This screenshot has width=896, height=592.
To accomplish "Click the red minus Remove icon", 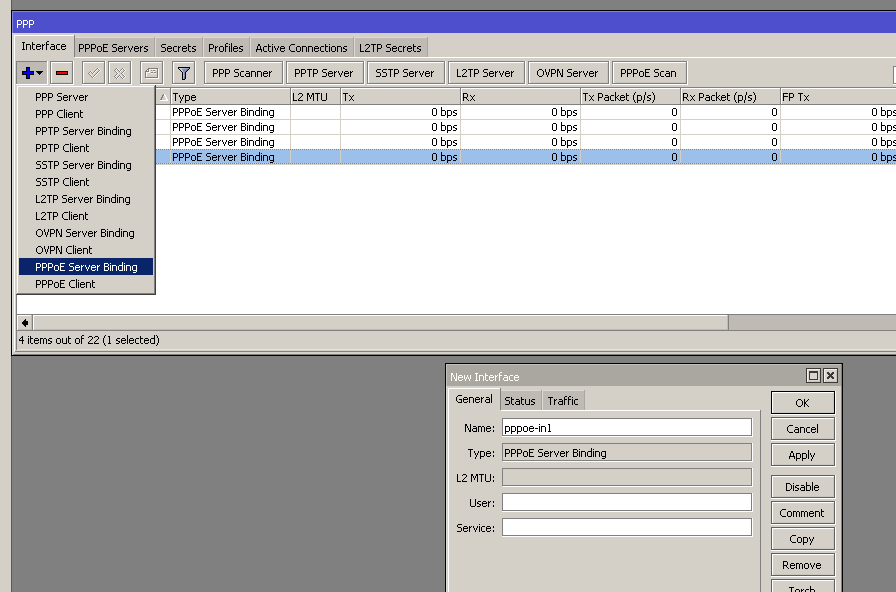I will [x=62, y=73].
